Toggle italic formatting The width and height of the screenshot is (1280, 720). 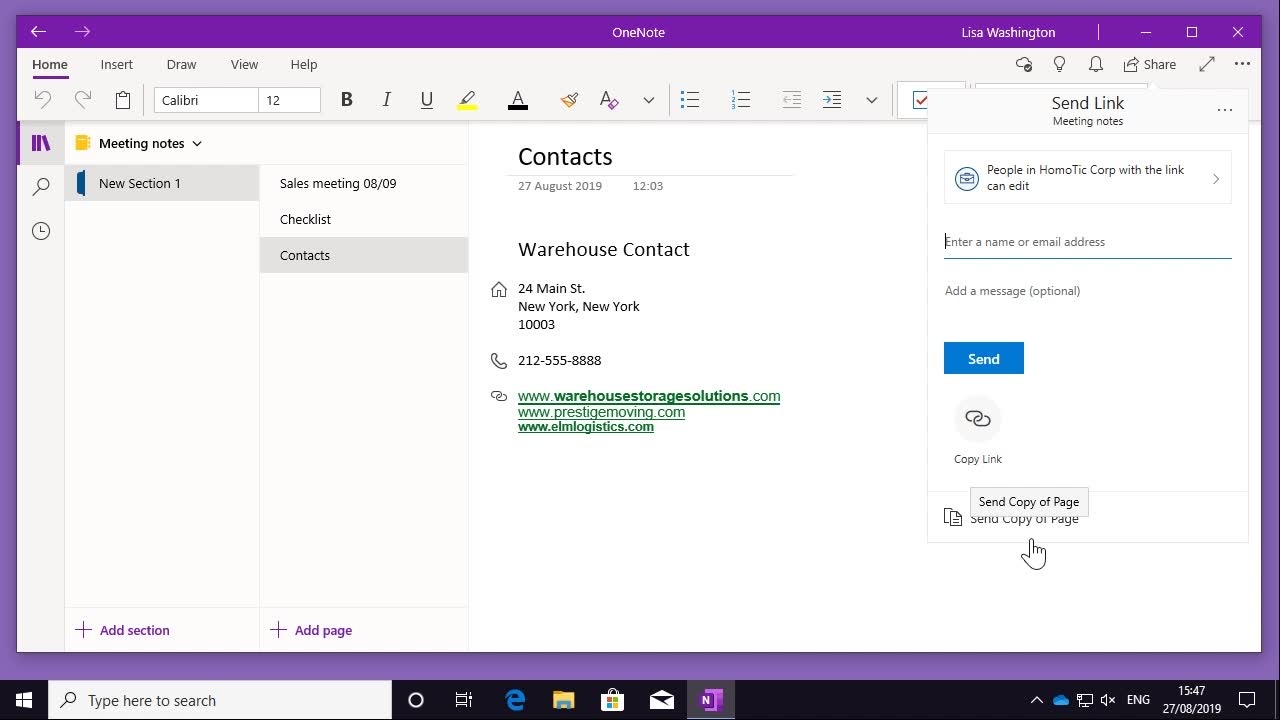pos(386,100)
